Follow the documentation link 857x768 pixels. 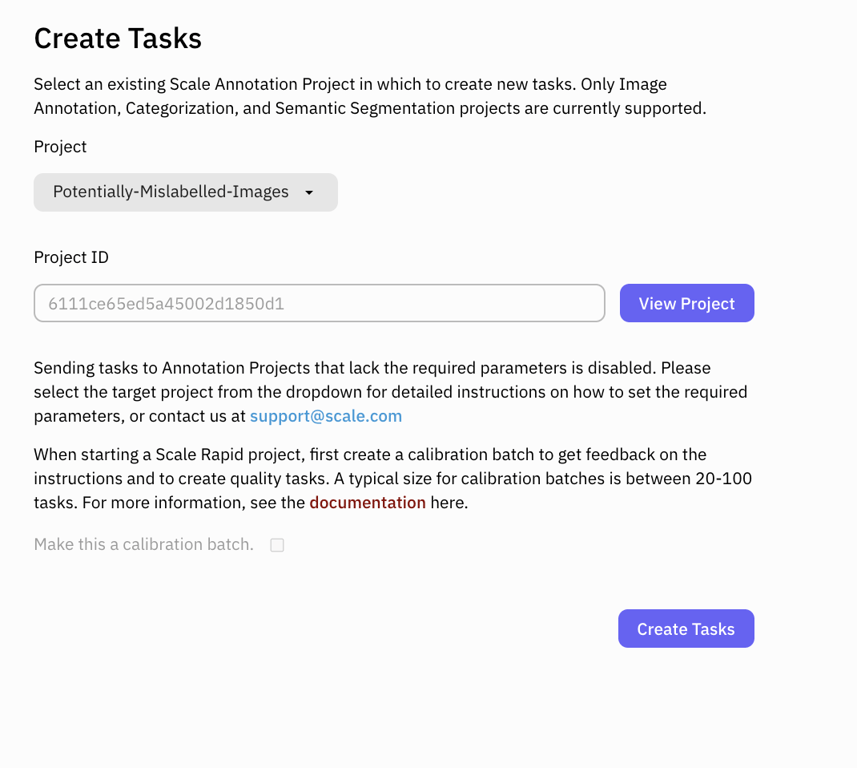pos(367,502)
